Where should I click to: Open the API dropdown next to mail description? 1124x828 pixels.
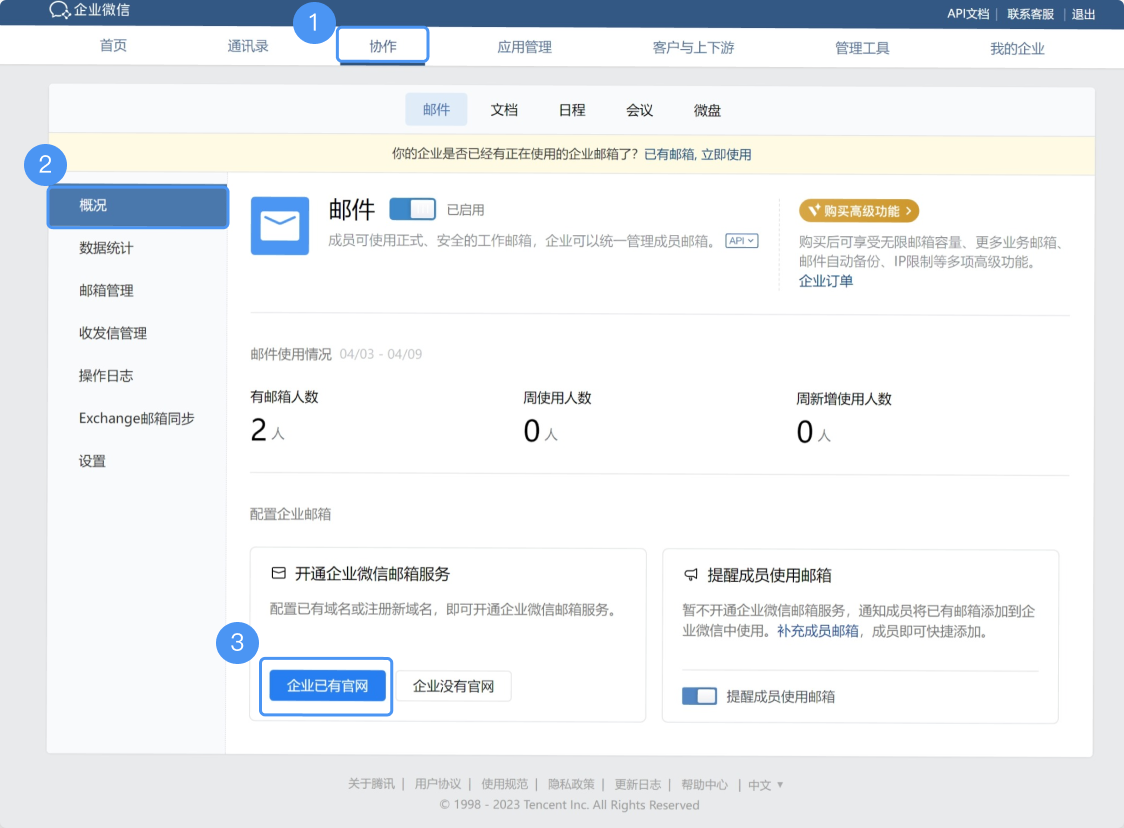pyautogui.click(x=741, y=241)
